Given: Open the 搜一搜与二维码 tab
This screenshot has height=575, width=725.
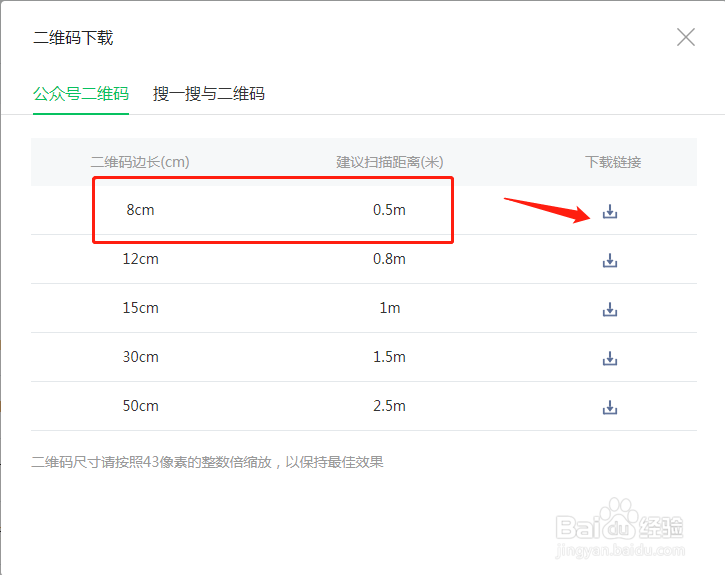Looking at the screenshot, I should (x=209, y=94).
